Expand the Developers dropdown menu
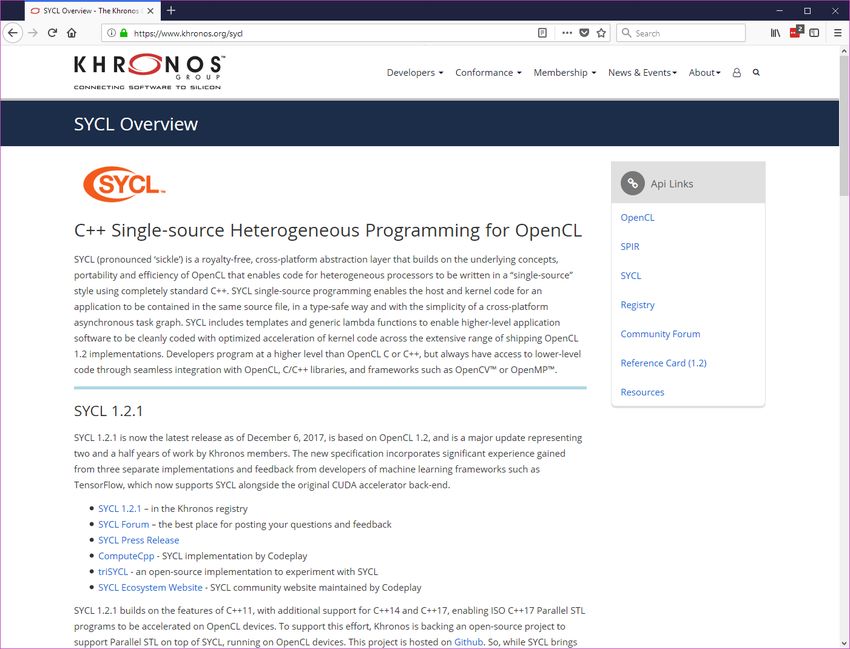 click(x=415, y=73)
